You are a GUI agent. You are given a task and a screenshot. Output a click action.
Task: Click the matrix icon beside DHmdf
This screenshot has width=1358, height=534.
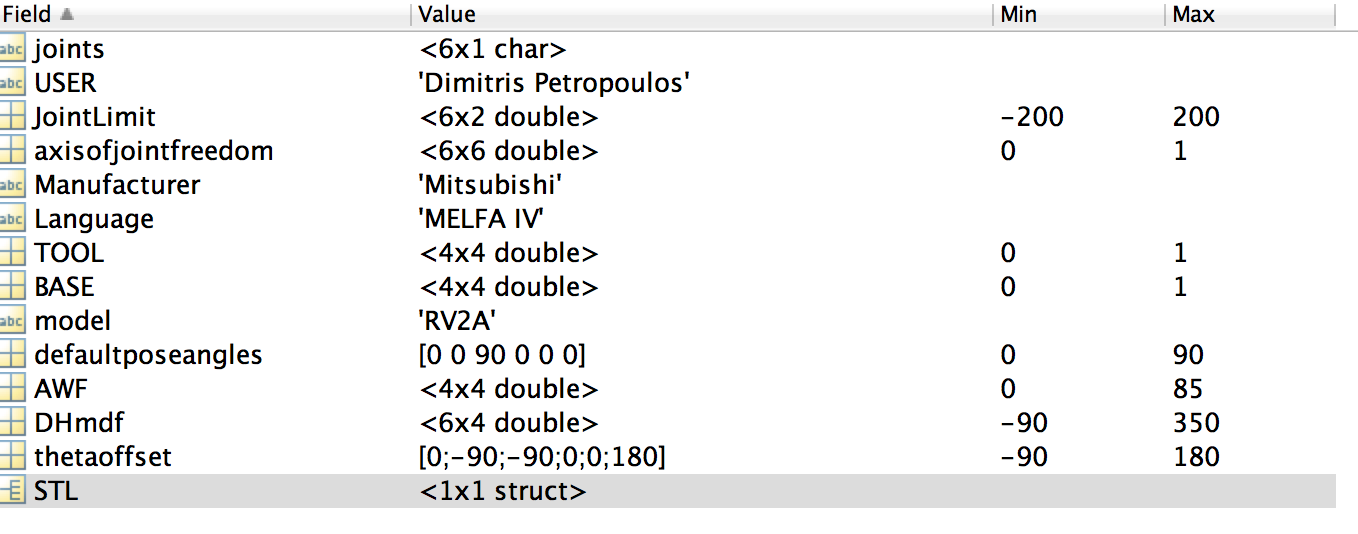tap(12, 423)
